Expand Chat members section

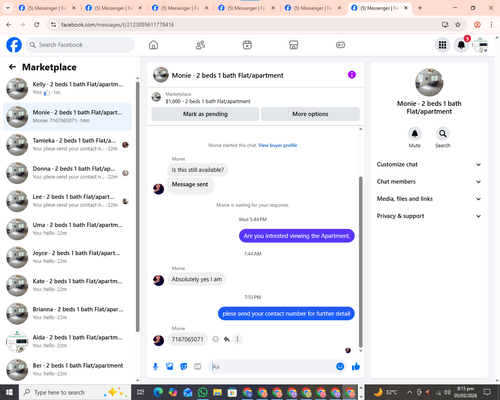pos(429,182)
